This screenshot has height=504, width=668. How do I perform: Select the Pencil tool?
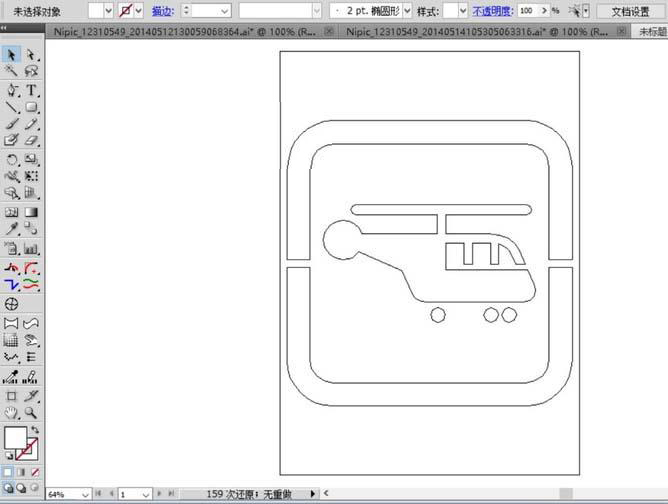pyautogui.click(x=31, y=124)
